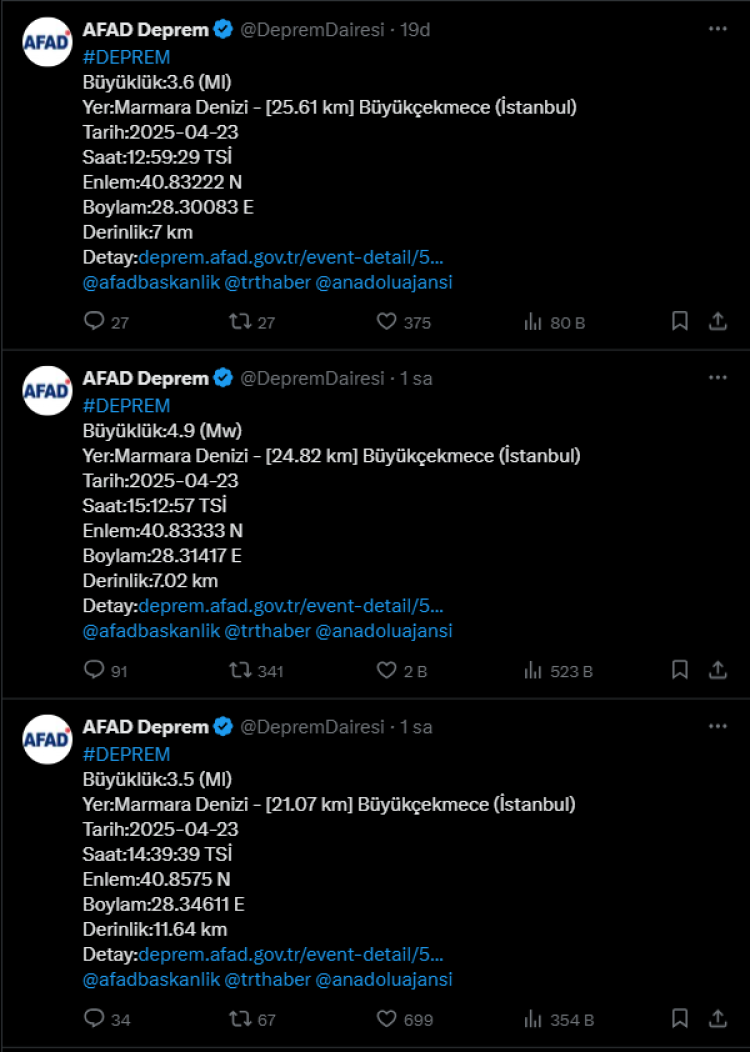The height and width of the screenshot is (1052, 750).
Task: Reply to the tweet with 34 replies
Action: [x=94, y=1019]
